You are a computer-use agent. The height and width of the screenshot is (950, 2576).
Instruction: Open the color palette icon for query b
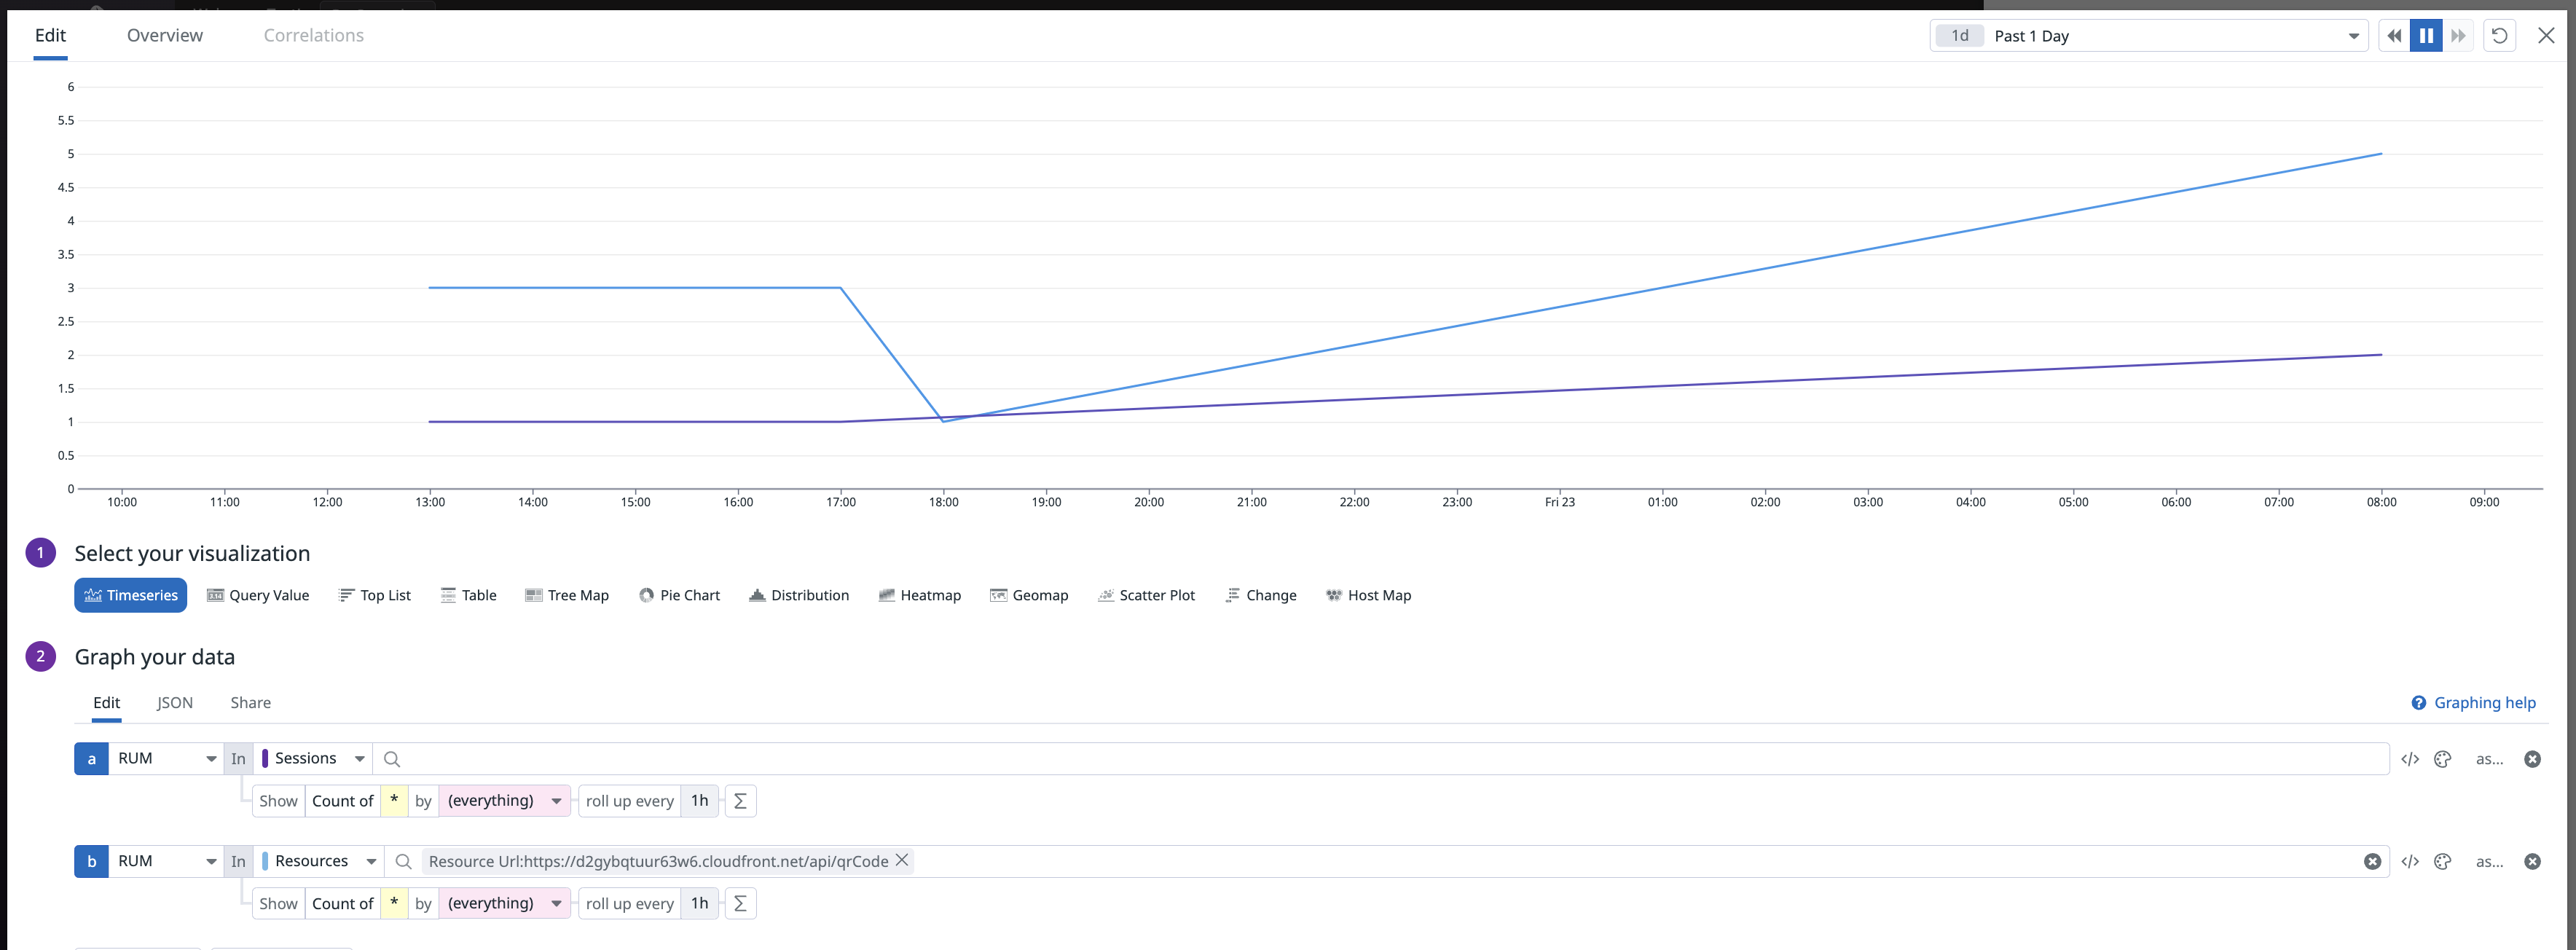[x=2442, y=862]
